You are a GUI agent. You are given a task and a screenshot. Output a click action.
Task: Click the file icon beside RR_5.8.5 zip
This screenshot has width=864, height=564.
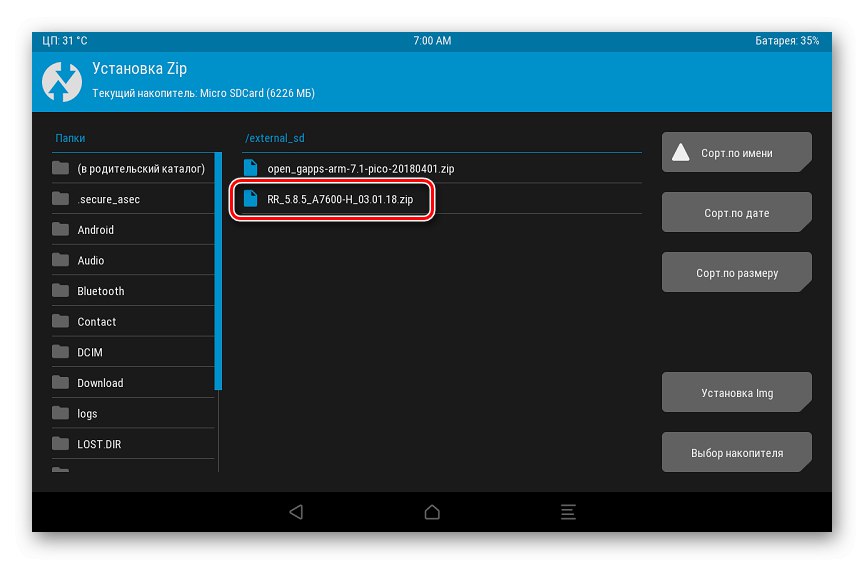(x=250, y=199)
